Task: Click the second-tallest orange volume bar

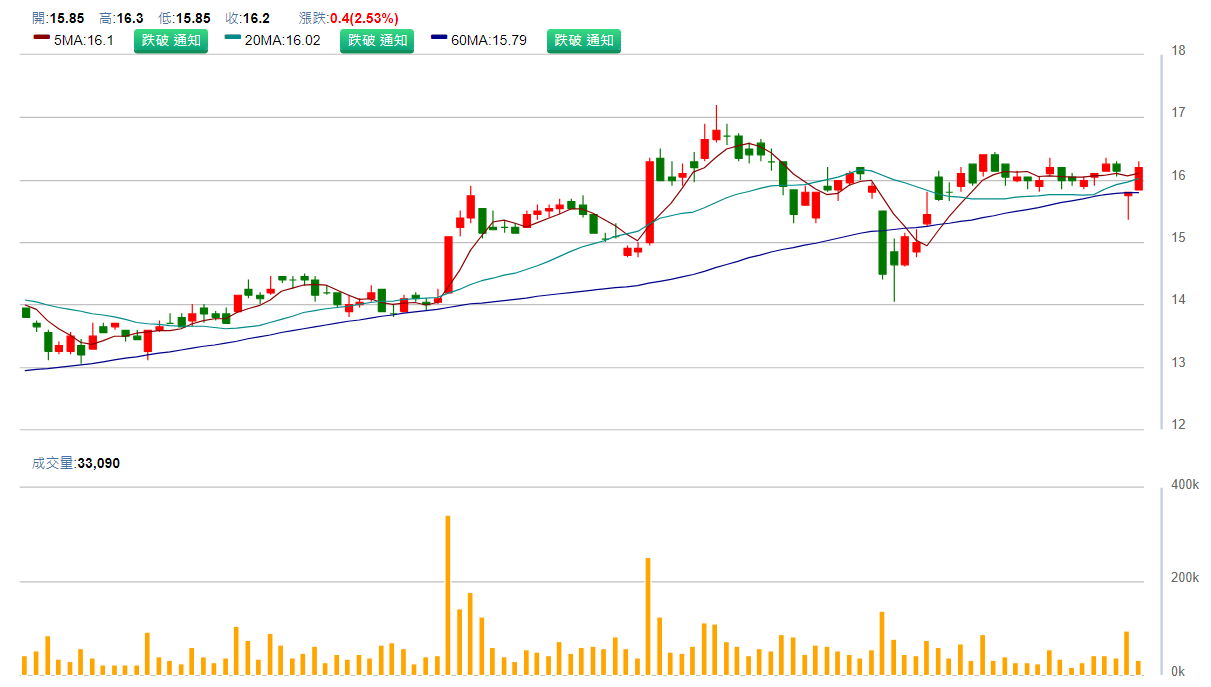Action: tap(648, 615)
